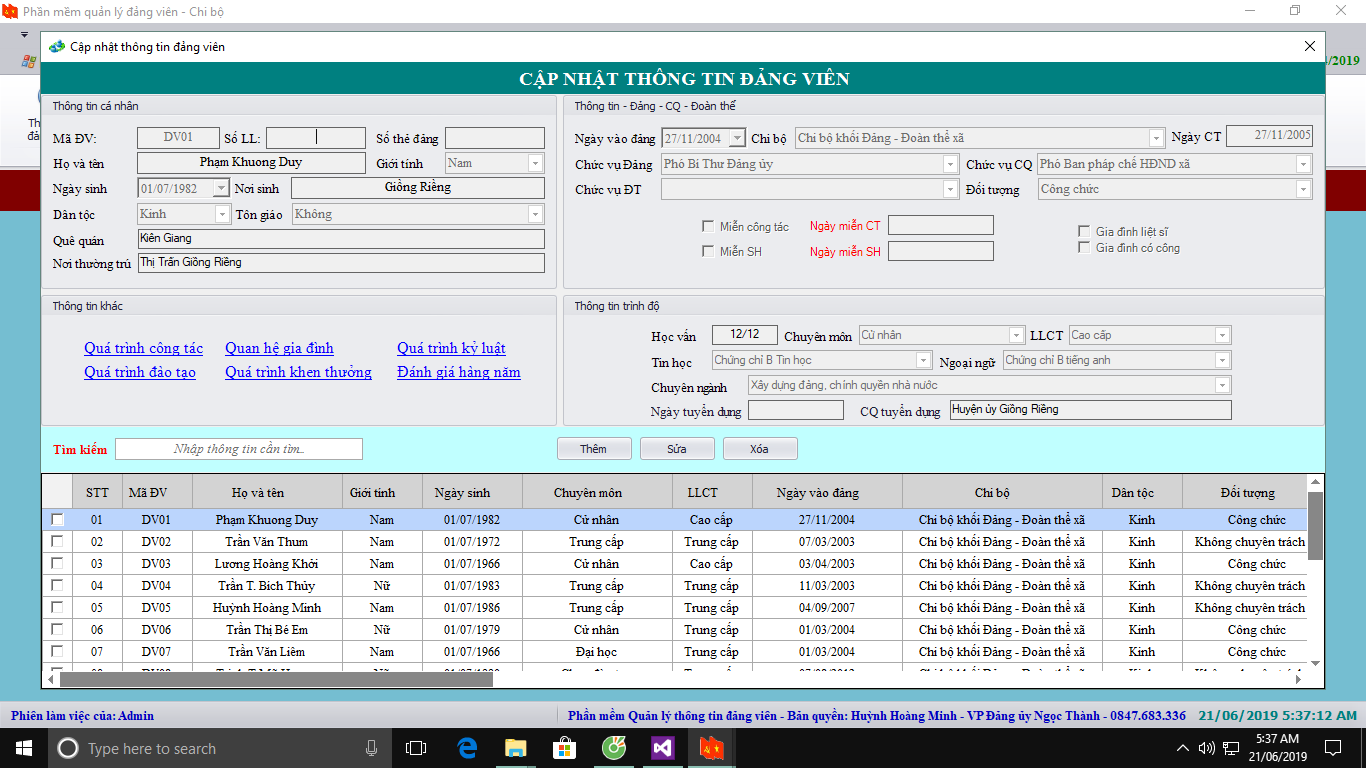Screen dimensions: 1366x768
Task: Open the Chức vụ CQ dropdown
Action: (1303, 164)
